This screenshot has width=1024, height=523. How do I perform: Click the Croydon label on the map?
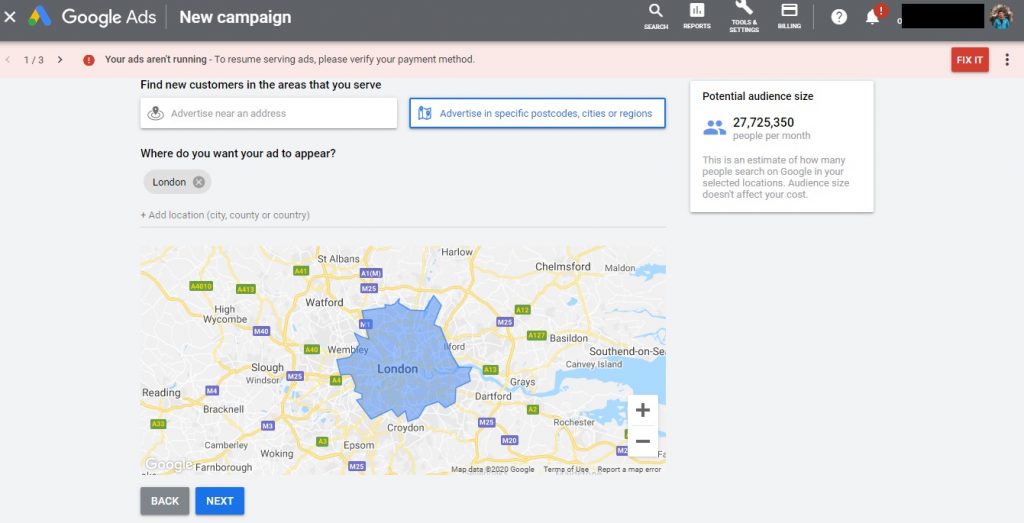pyautogui.click(x=406, y=428)
